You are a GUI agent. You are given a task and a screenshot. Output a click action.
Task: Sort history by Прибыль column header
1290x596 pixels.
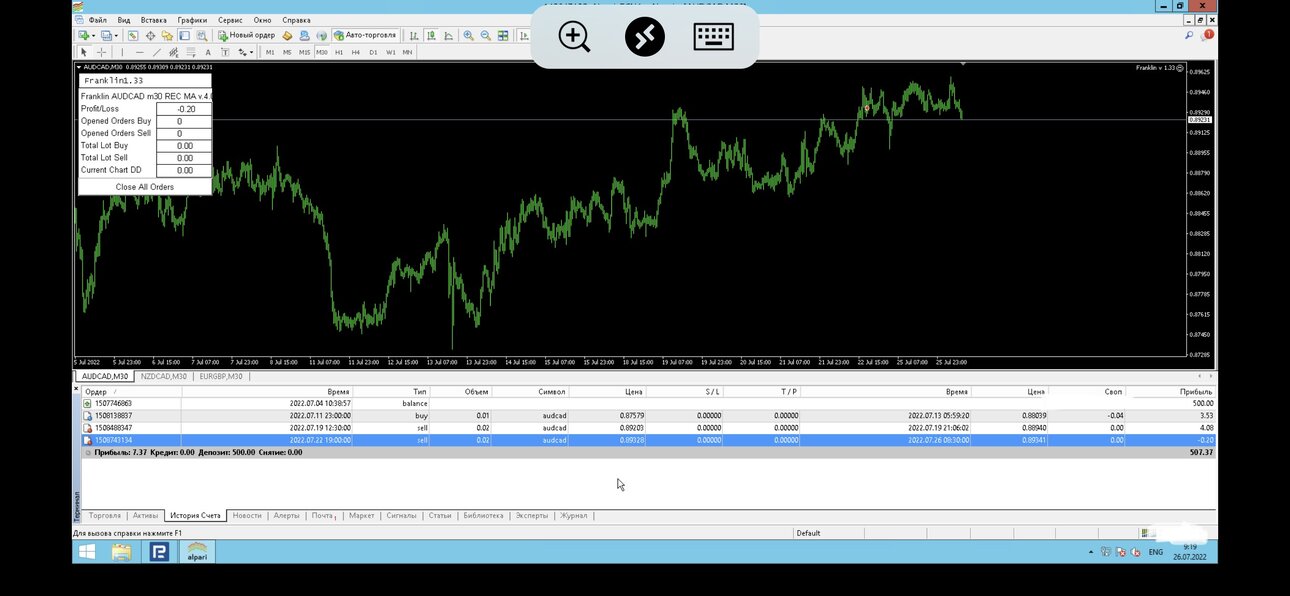click(1172, 392)
